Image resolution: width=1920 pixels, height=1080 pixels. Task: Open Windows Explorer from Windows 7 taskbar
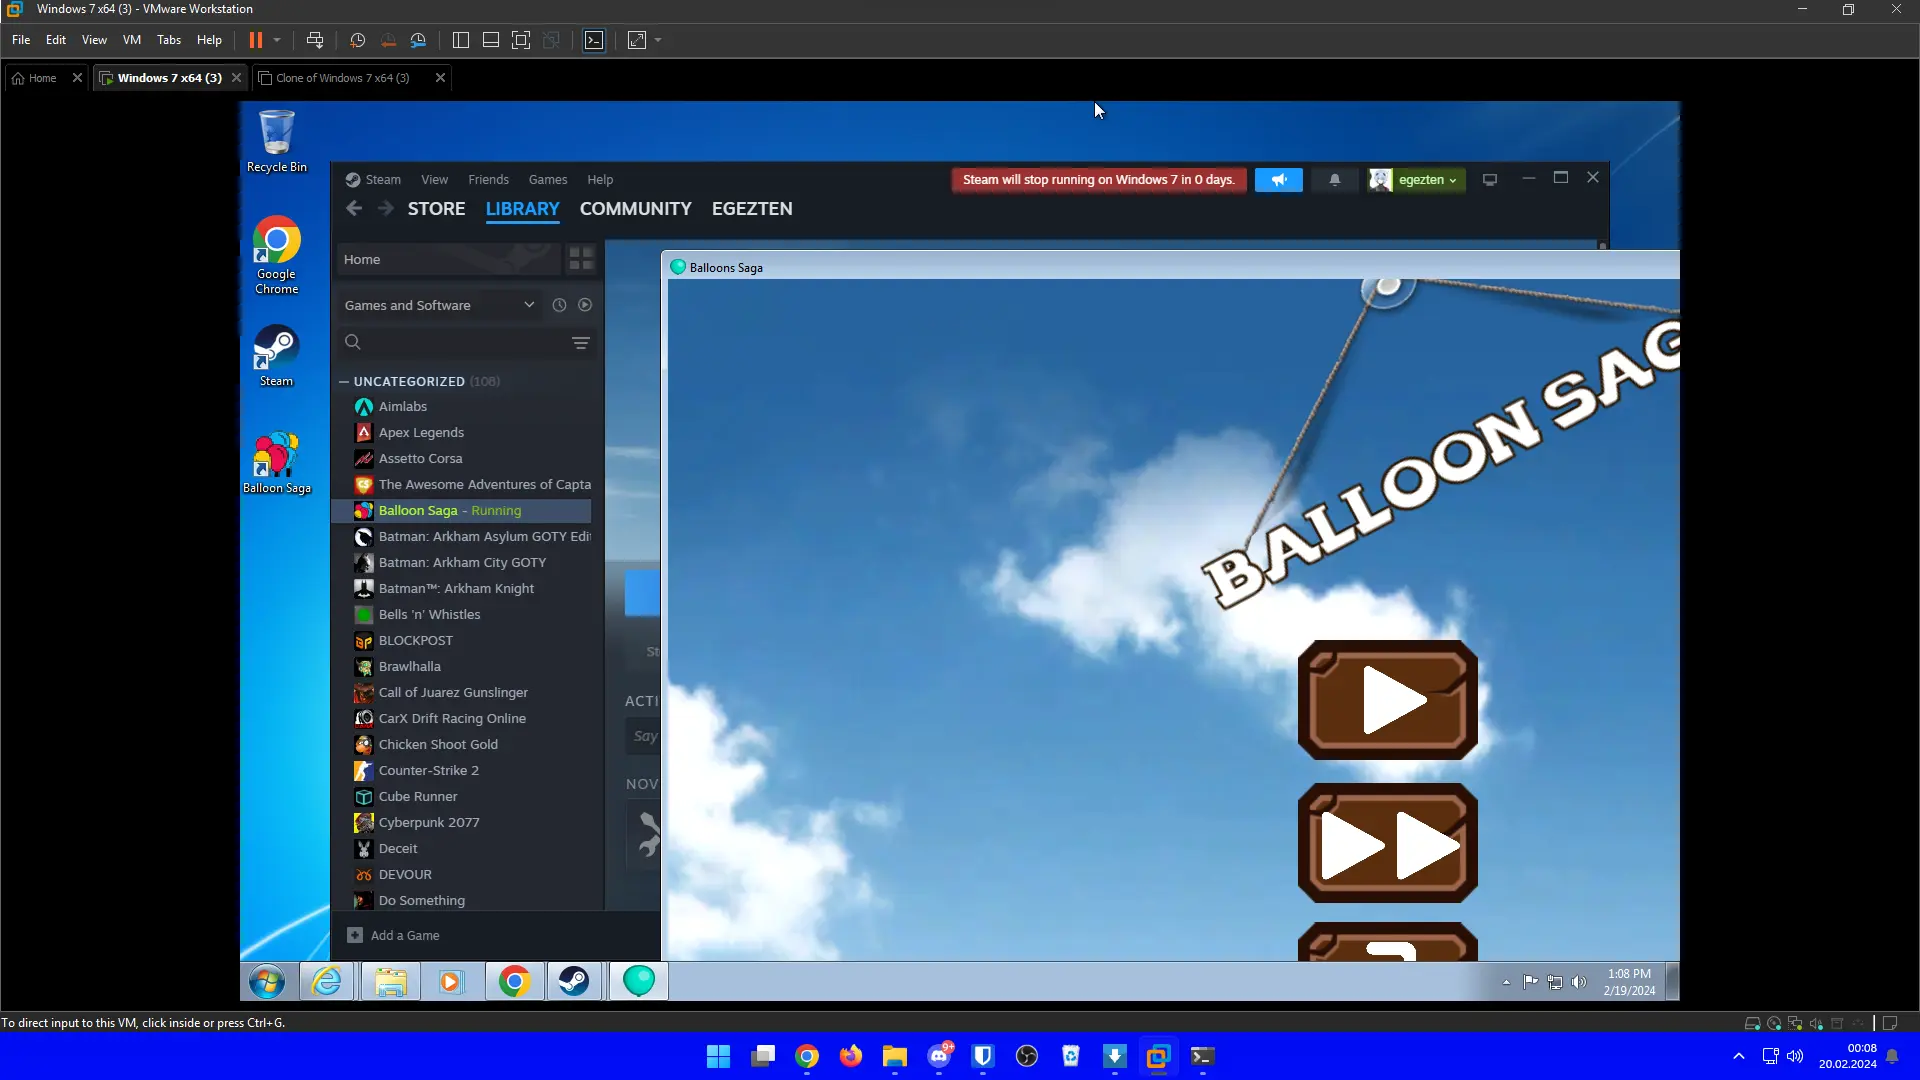[390, 982]
